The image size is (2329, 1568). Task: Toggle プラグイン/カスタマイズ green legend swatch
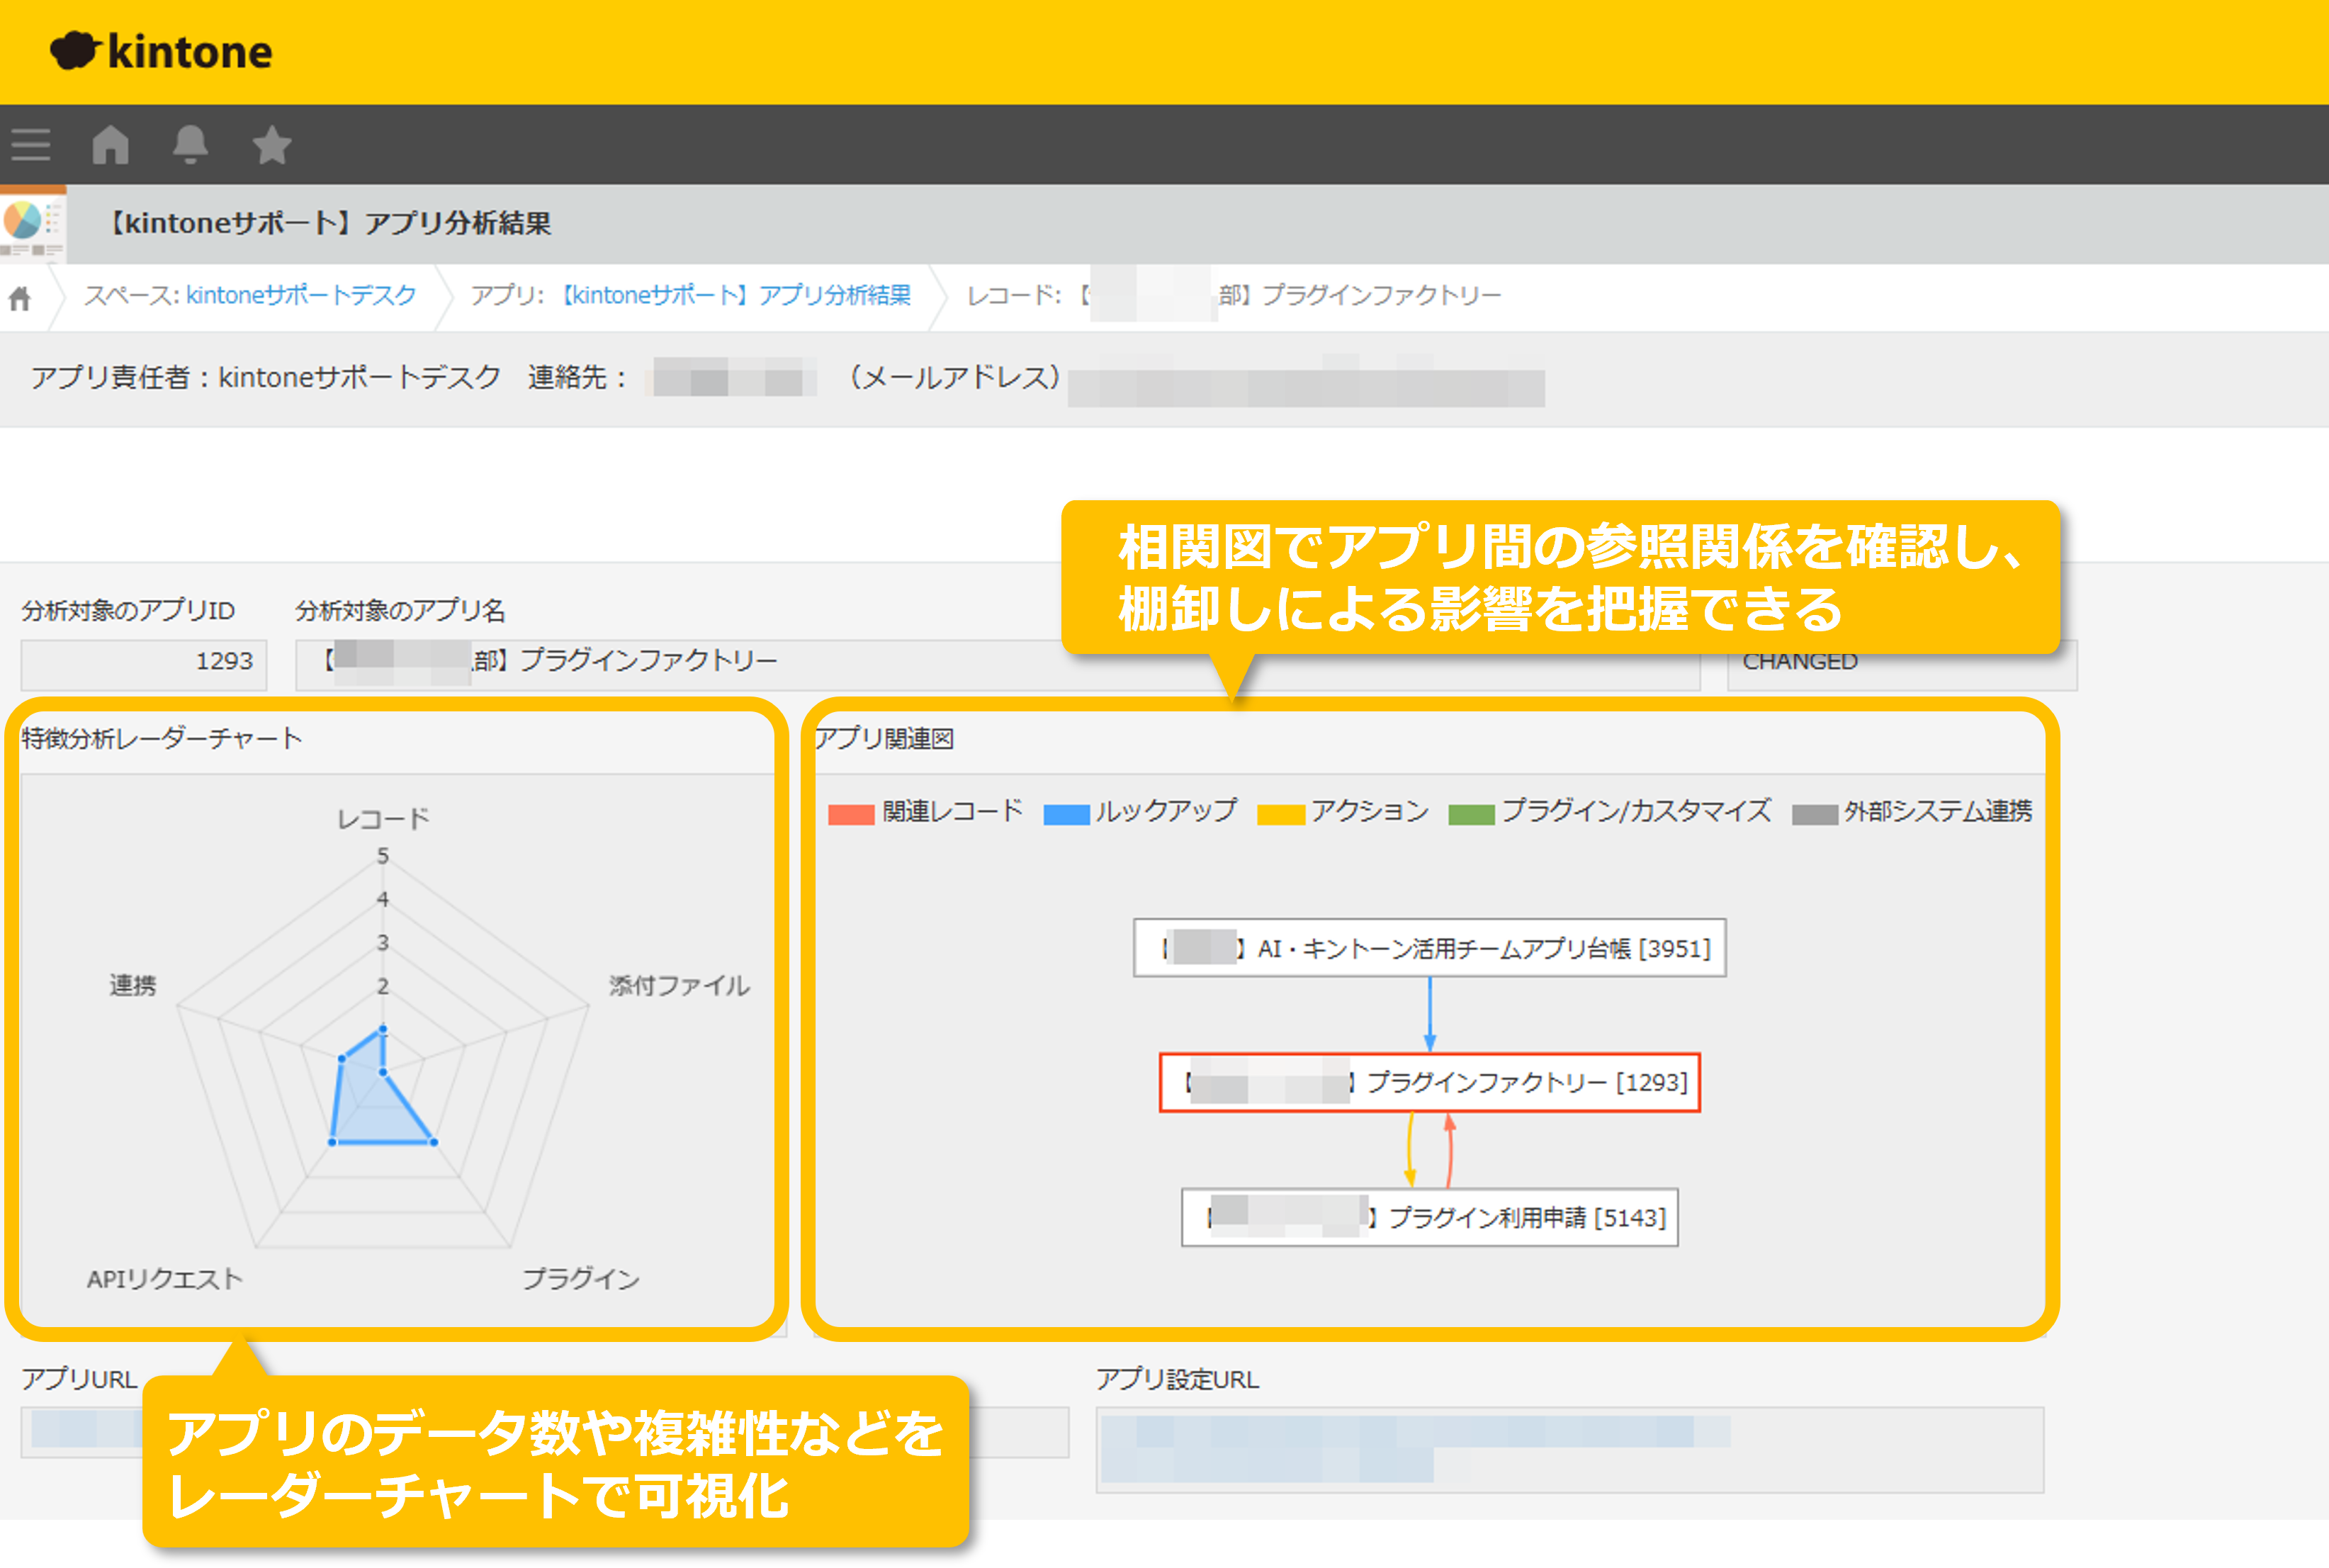click(1471, 814)
